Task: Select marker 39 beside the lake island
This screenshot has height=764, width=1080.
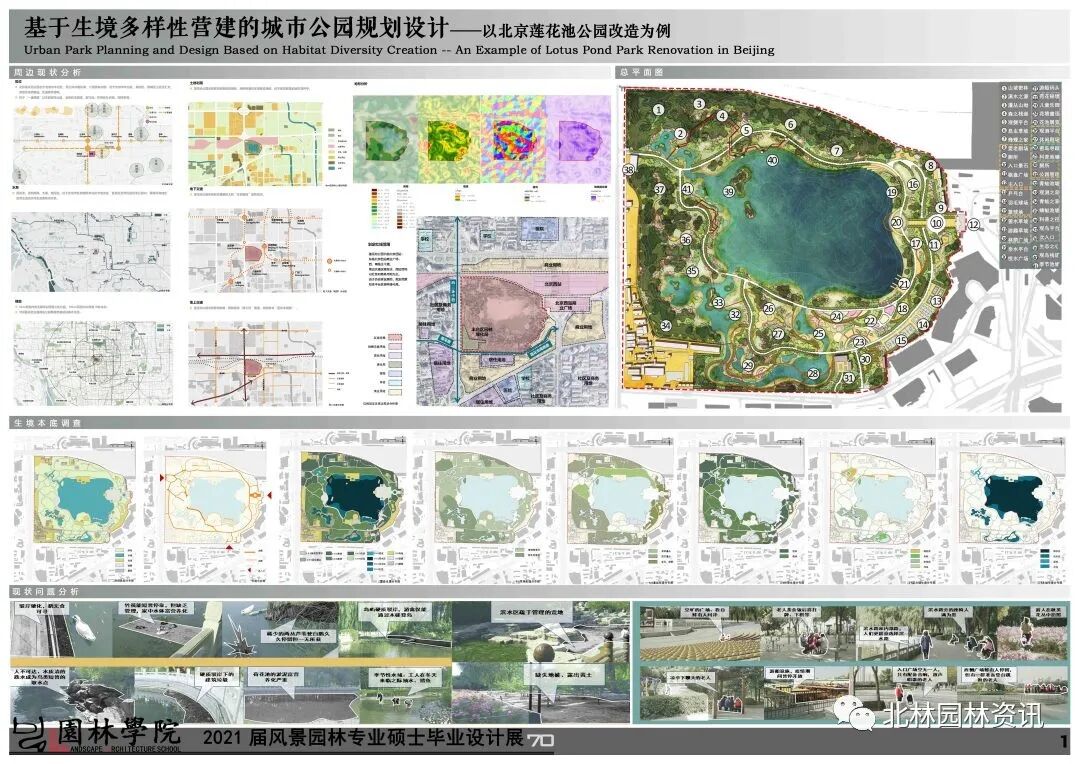Action: pyautogui.click(x=729, y=192)
